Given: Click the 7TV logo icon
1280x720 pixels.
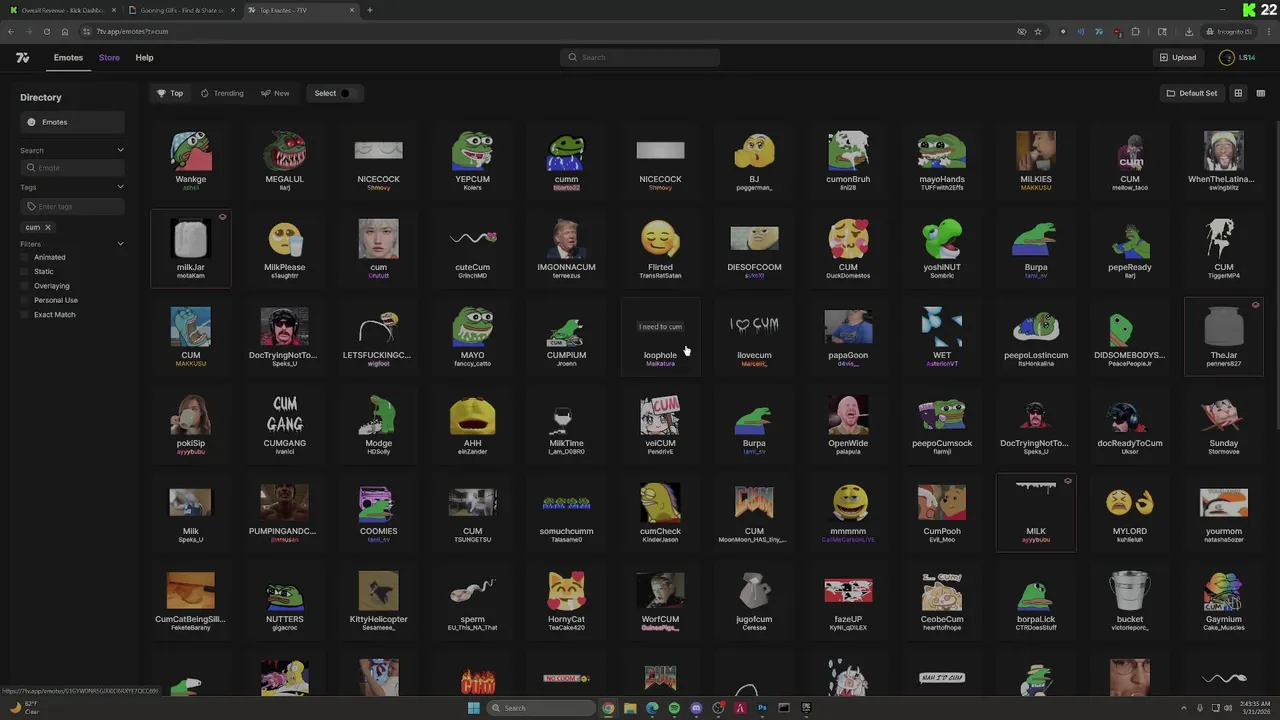Looking at the screenshot, I should (22, 57).
